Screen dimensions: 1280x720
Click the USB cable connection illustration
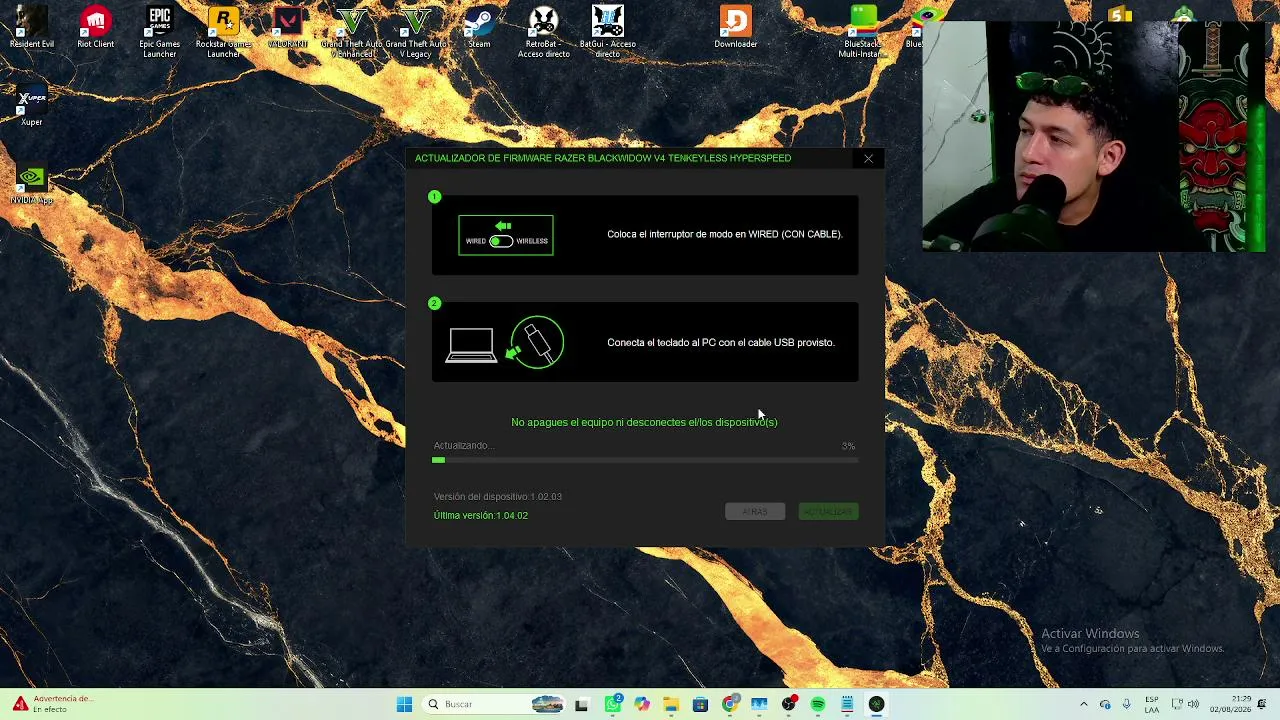coord(505,343)
